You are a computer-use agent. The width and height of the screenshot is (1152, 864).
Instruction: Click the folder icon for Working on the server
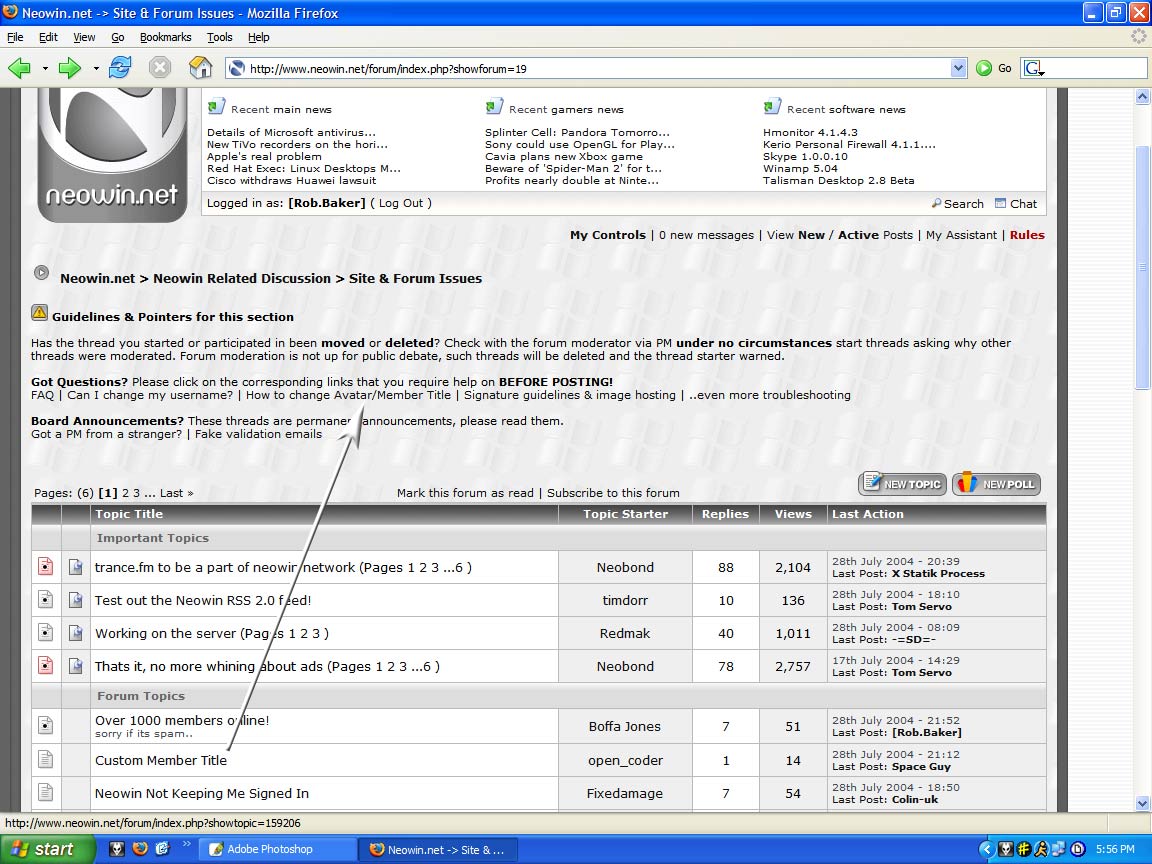[46, 633]
